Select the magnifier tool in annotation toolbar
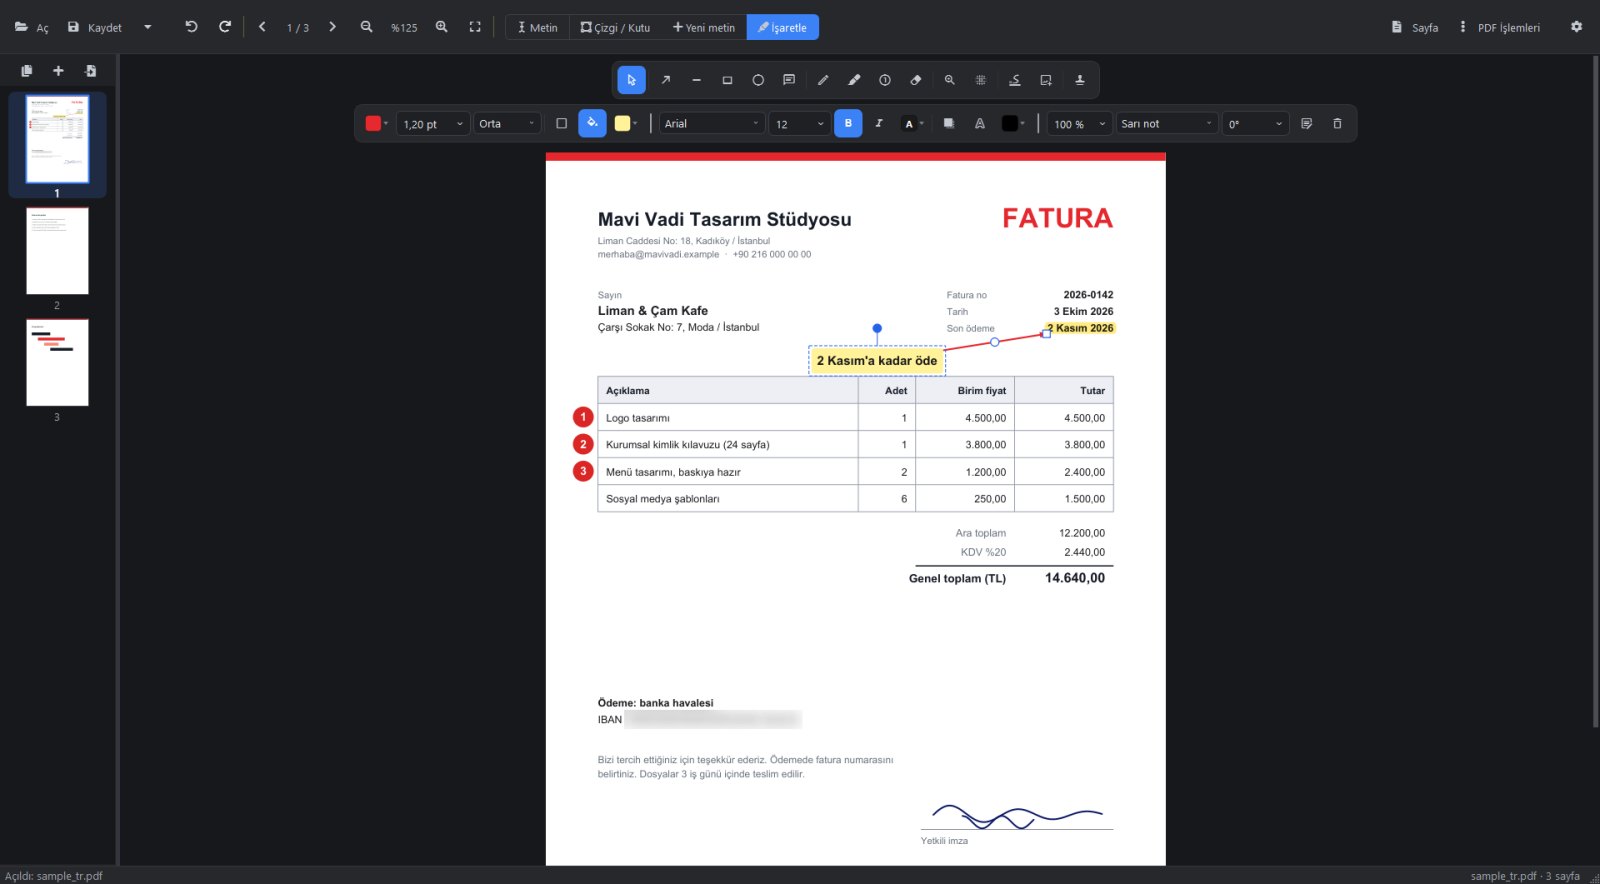The image size is (1600, 884). (x=950, y=80)
